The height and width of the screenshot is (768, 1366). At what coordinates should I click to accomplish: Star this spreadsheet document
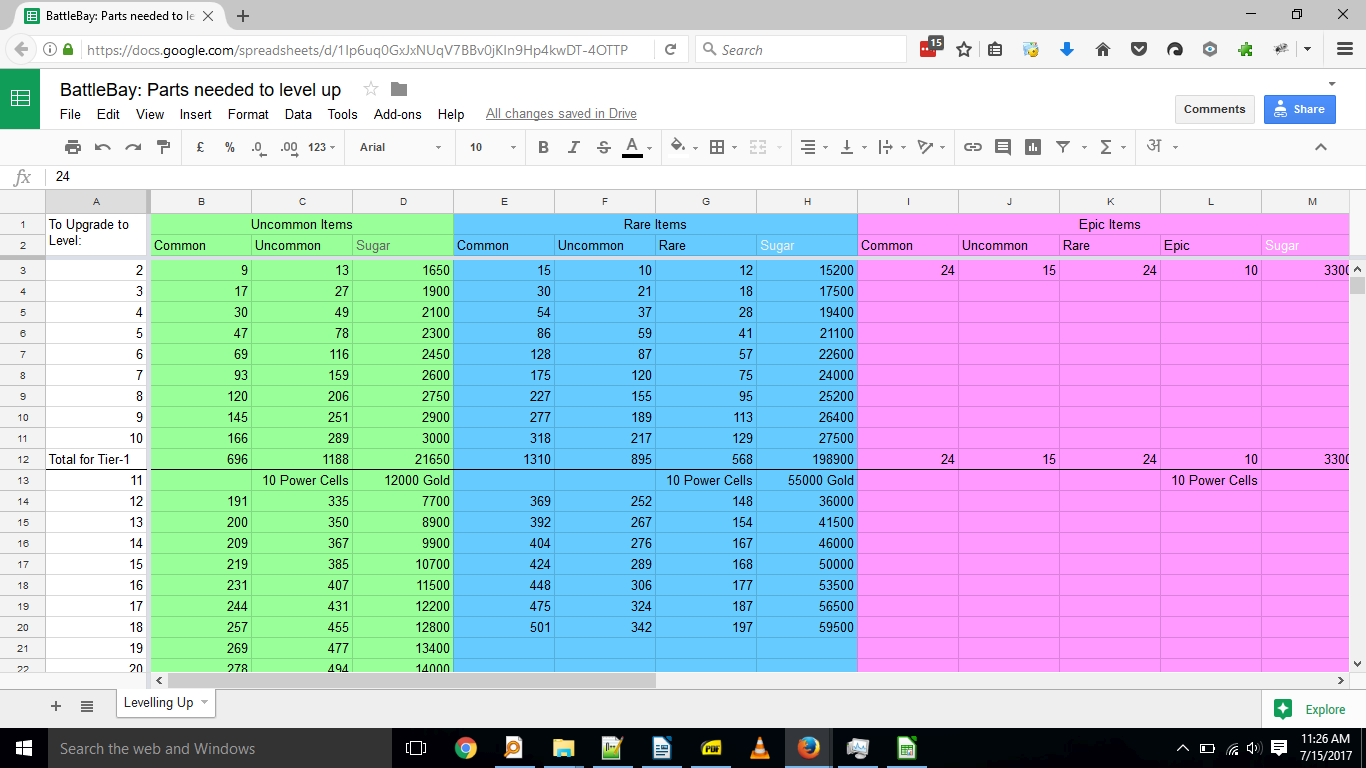tap(370, 89)
